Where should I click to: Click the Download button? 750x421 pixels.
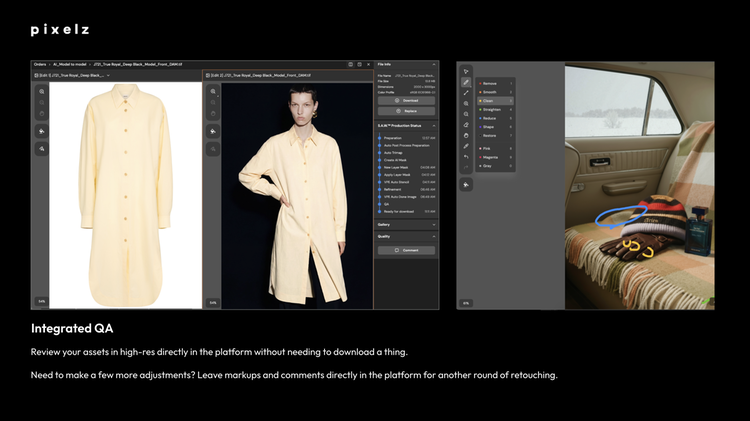(x=406, y=101)
